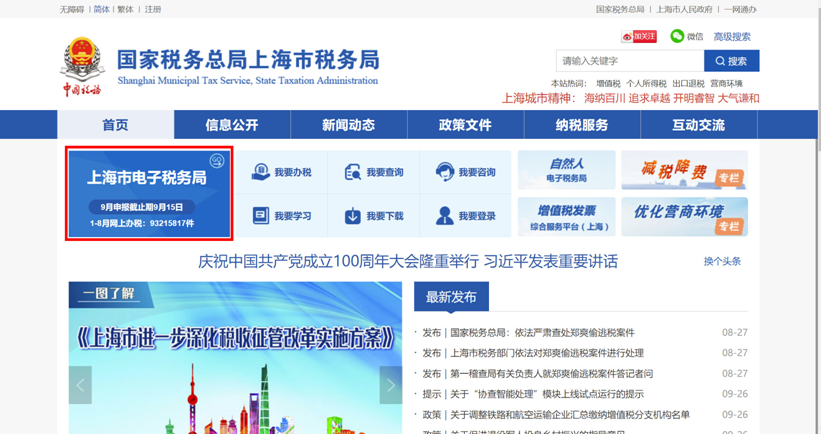
Task: Show previous slide with left arrow
Action: [x=80, y=385]
